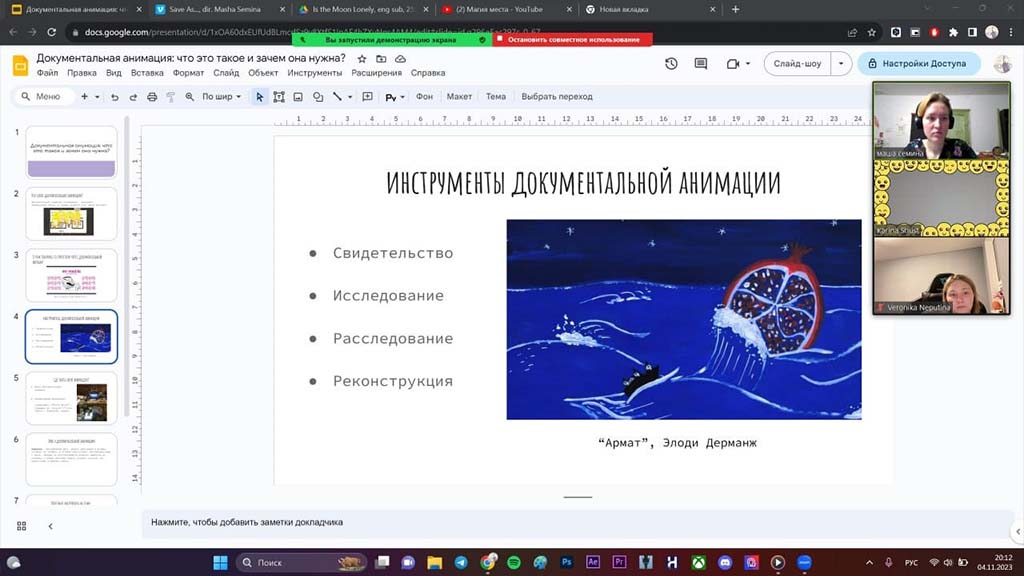
Task: Click the bullet text 'Расследование'
Action: (x=393, y=338)
